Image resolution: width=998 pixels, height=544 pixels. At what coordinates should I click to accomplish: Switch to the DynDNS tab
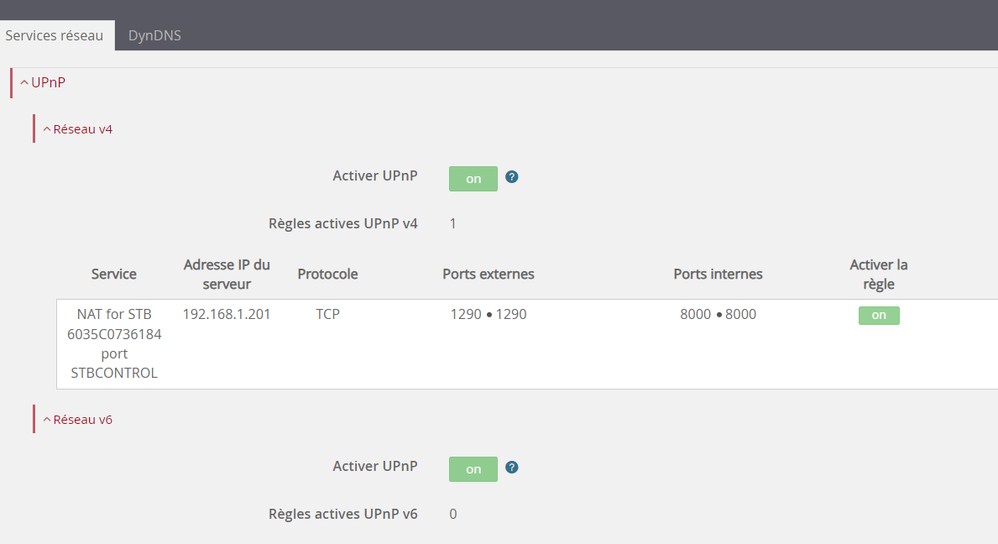click(154, 35)
